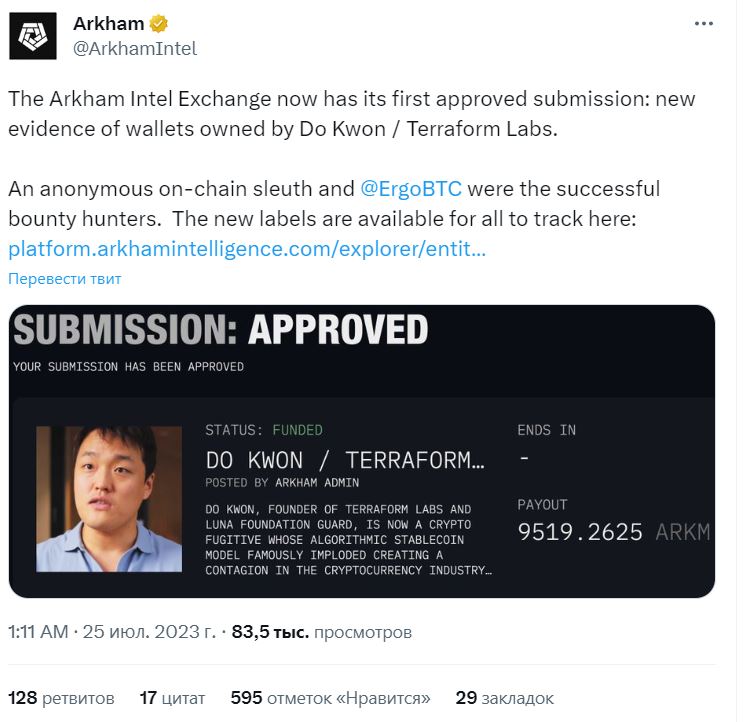Open the Do Kwon photo thumbnail

[x=109, y=499]
